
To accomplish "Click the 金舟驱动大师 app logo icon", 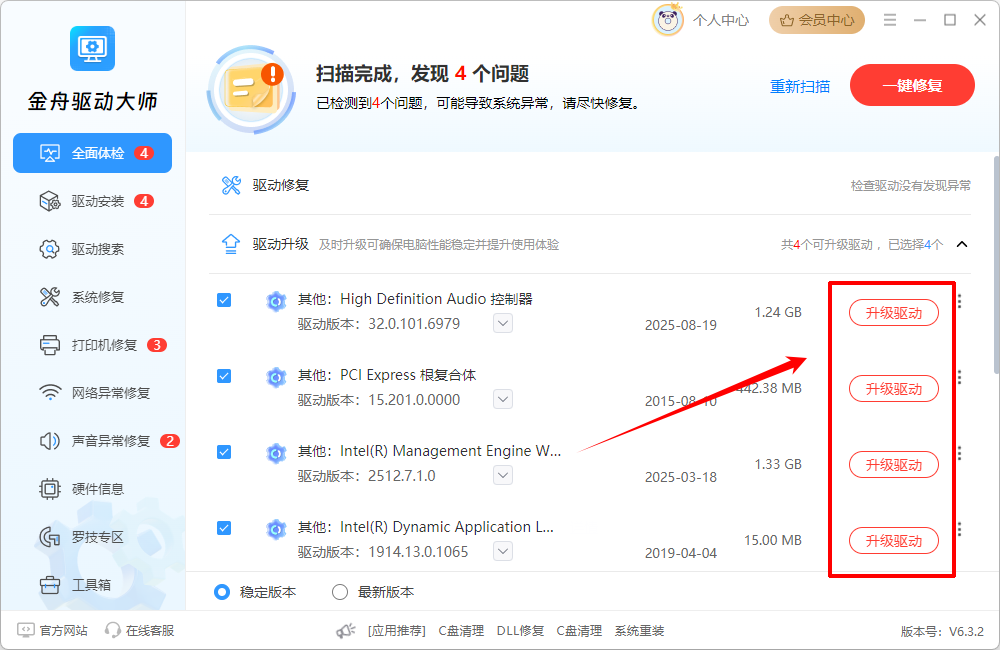I will click(92, 48).
